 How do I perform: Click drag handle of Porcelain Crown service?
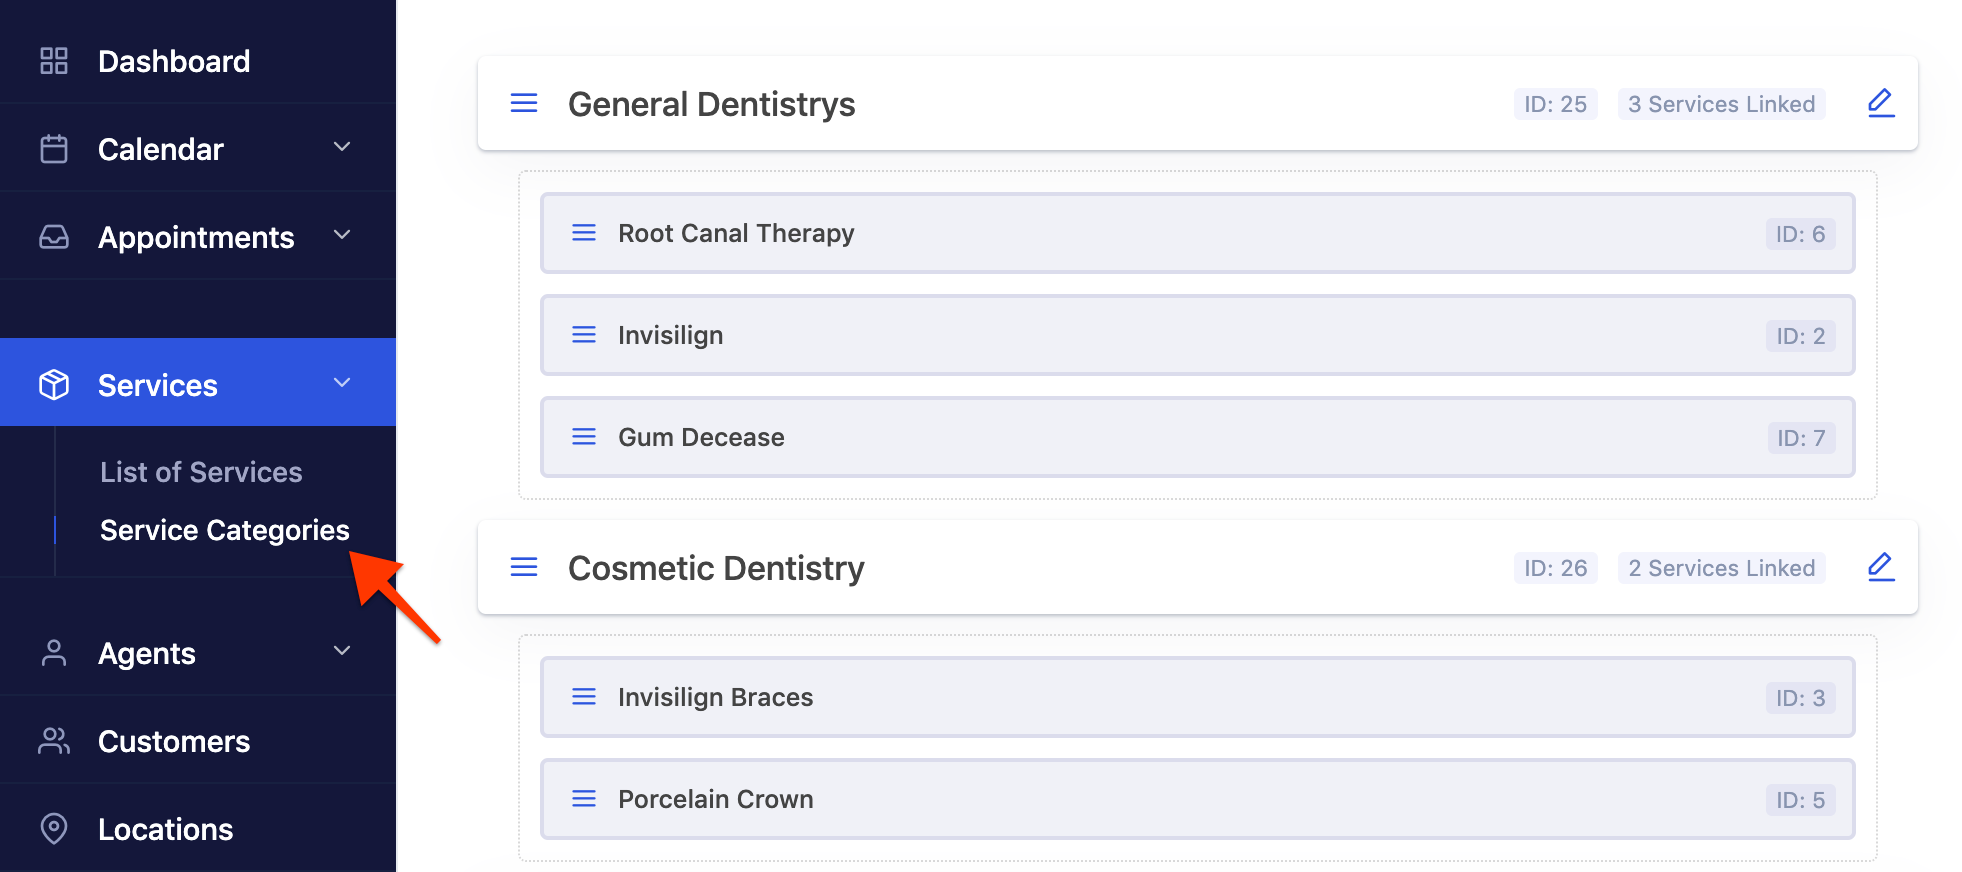(584, 799)
